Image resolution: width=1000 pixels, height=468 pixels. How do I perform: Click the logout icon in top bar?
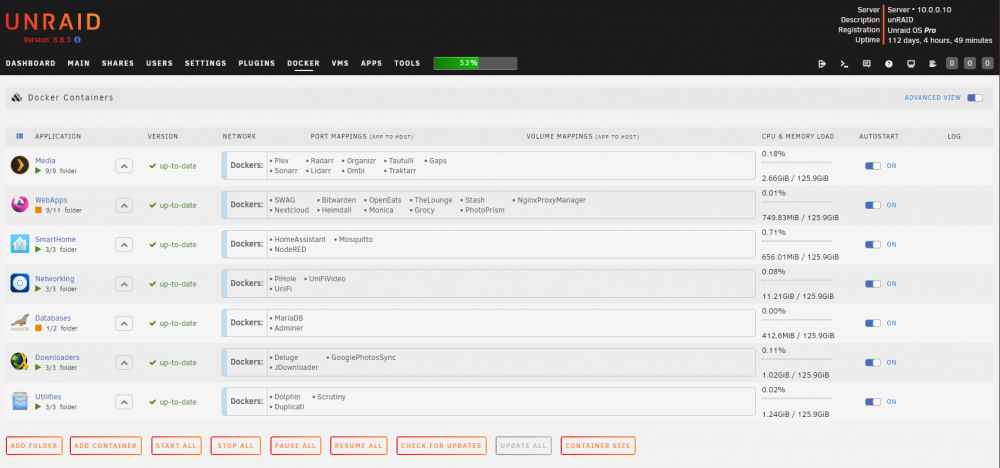pos(822,64)
